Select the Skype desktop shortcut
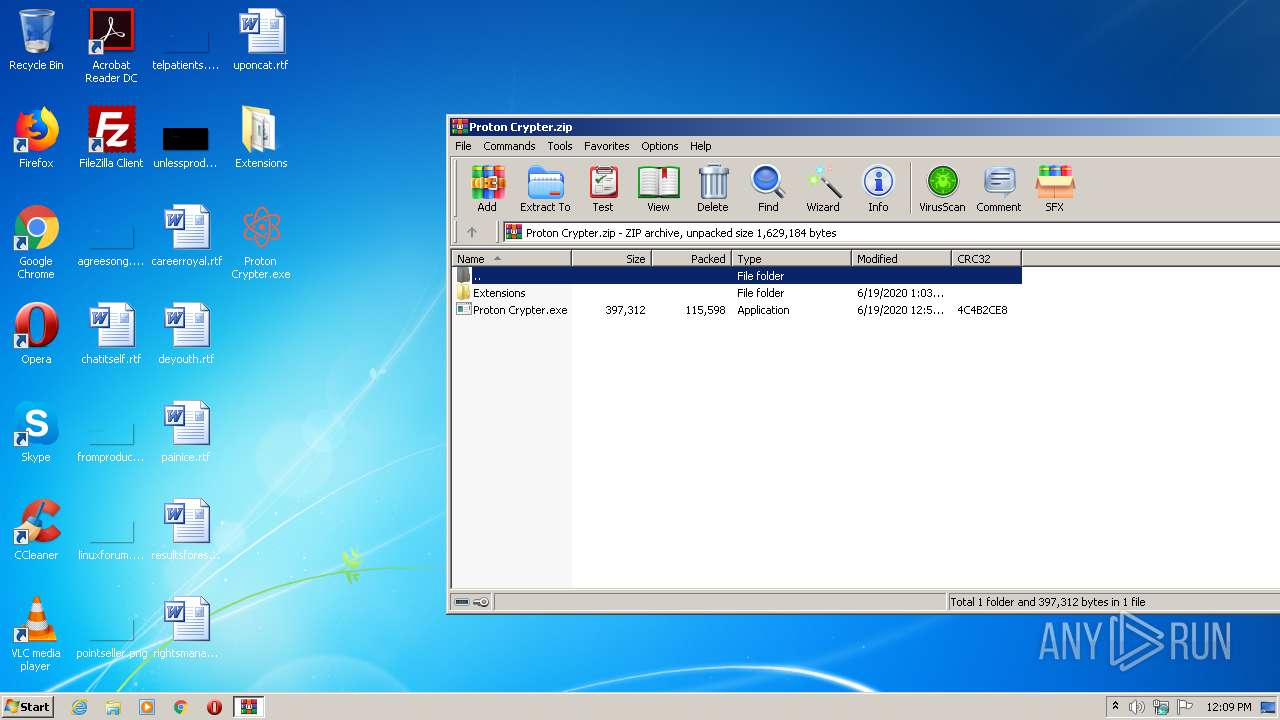 point(36,432)
